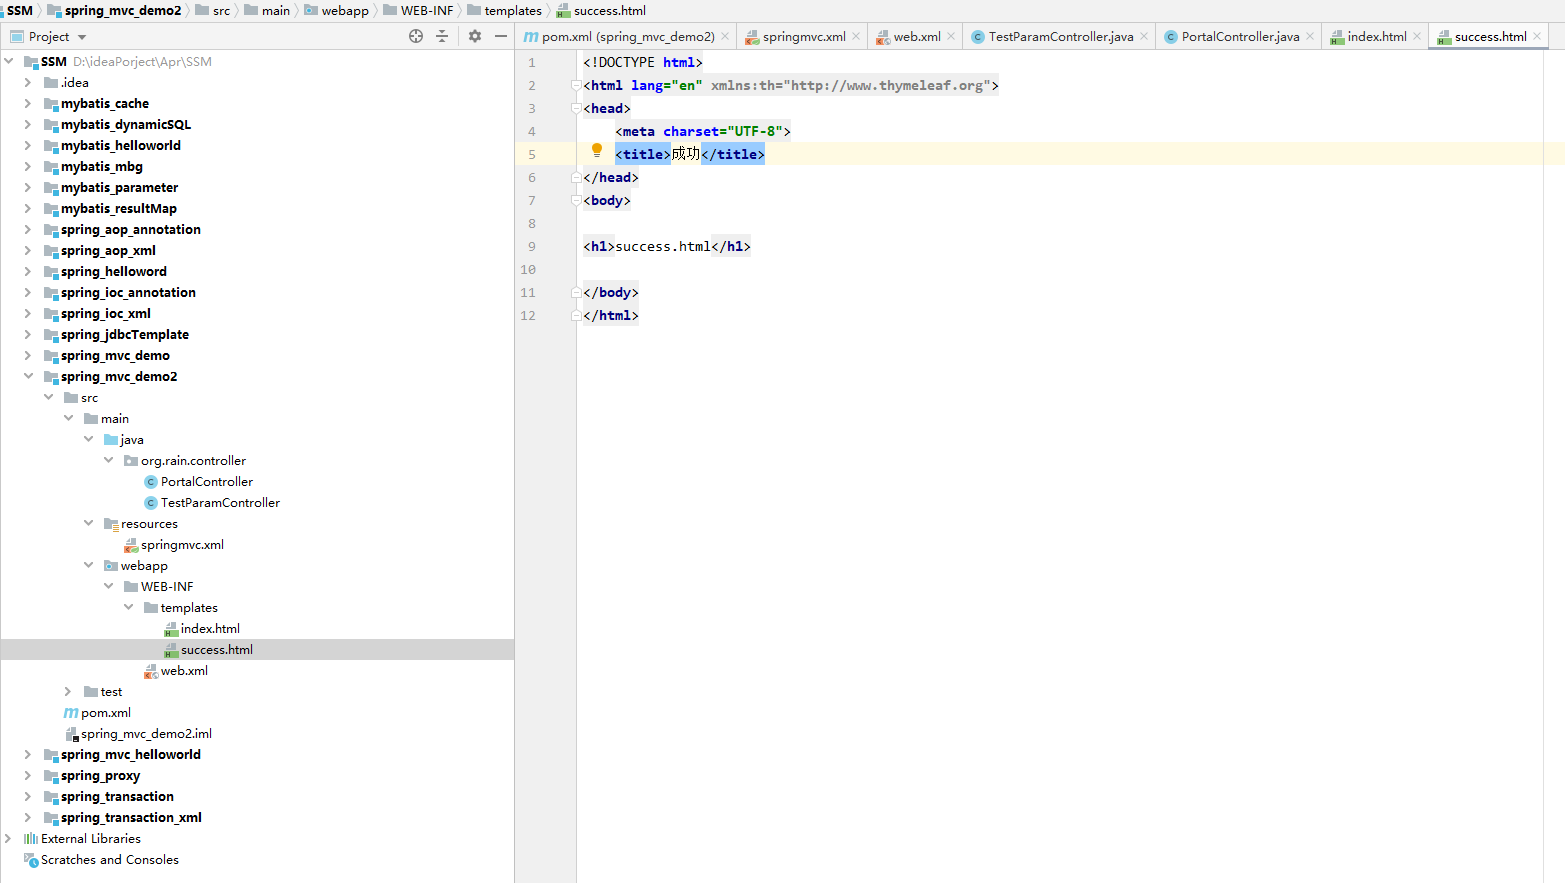
Task: Expand External Libraries node
Action: click(x=9, y=838)
